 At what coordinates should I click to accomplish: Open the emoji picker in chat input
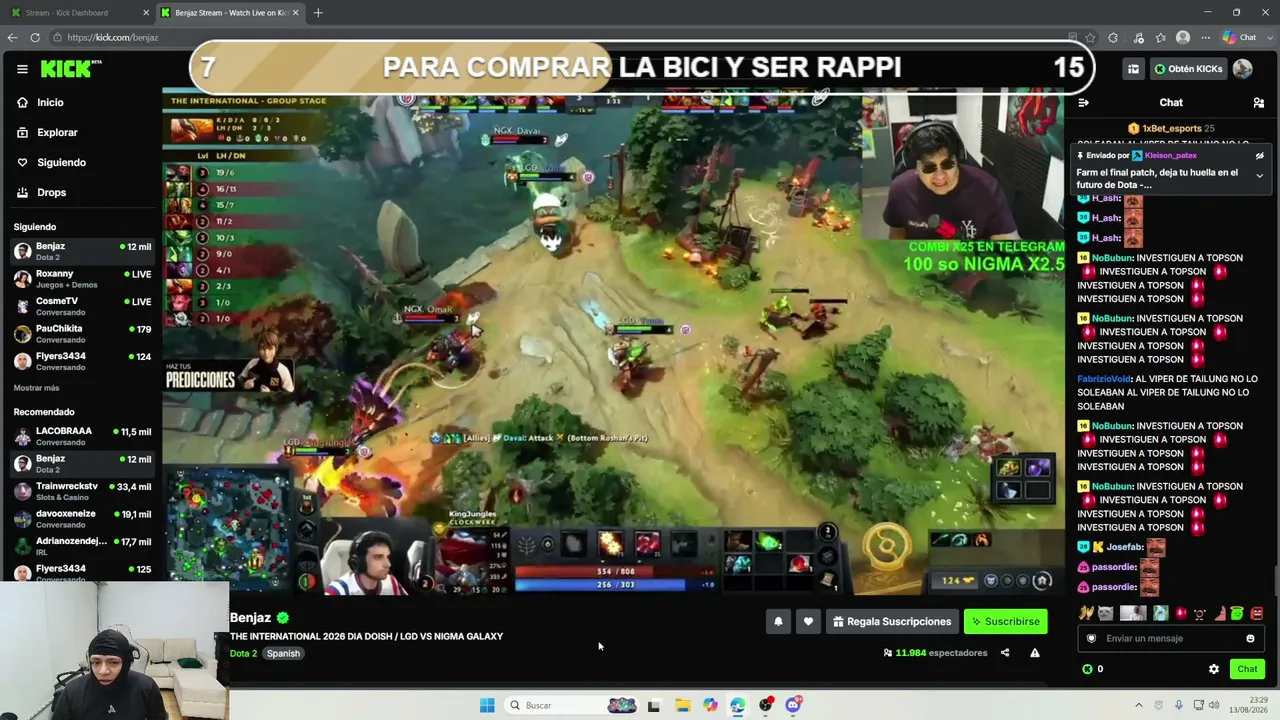[1250, 638]
